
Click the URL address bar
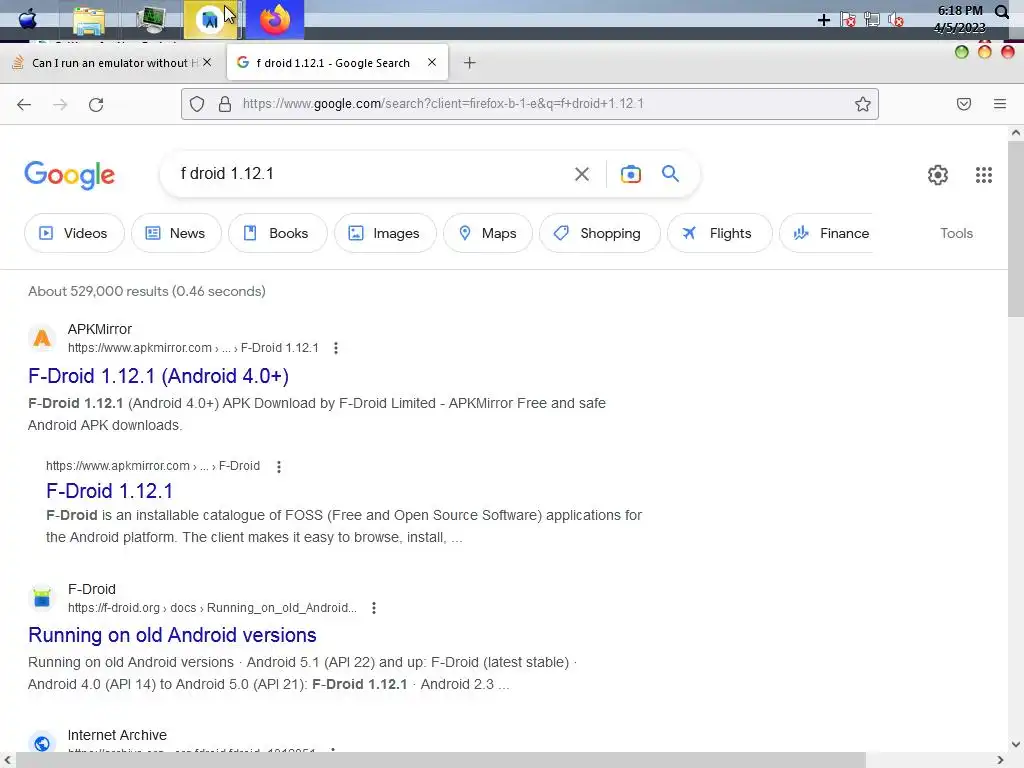click(529, 104)
